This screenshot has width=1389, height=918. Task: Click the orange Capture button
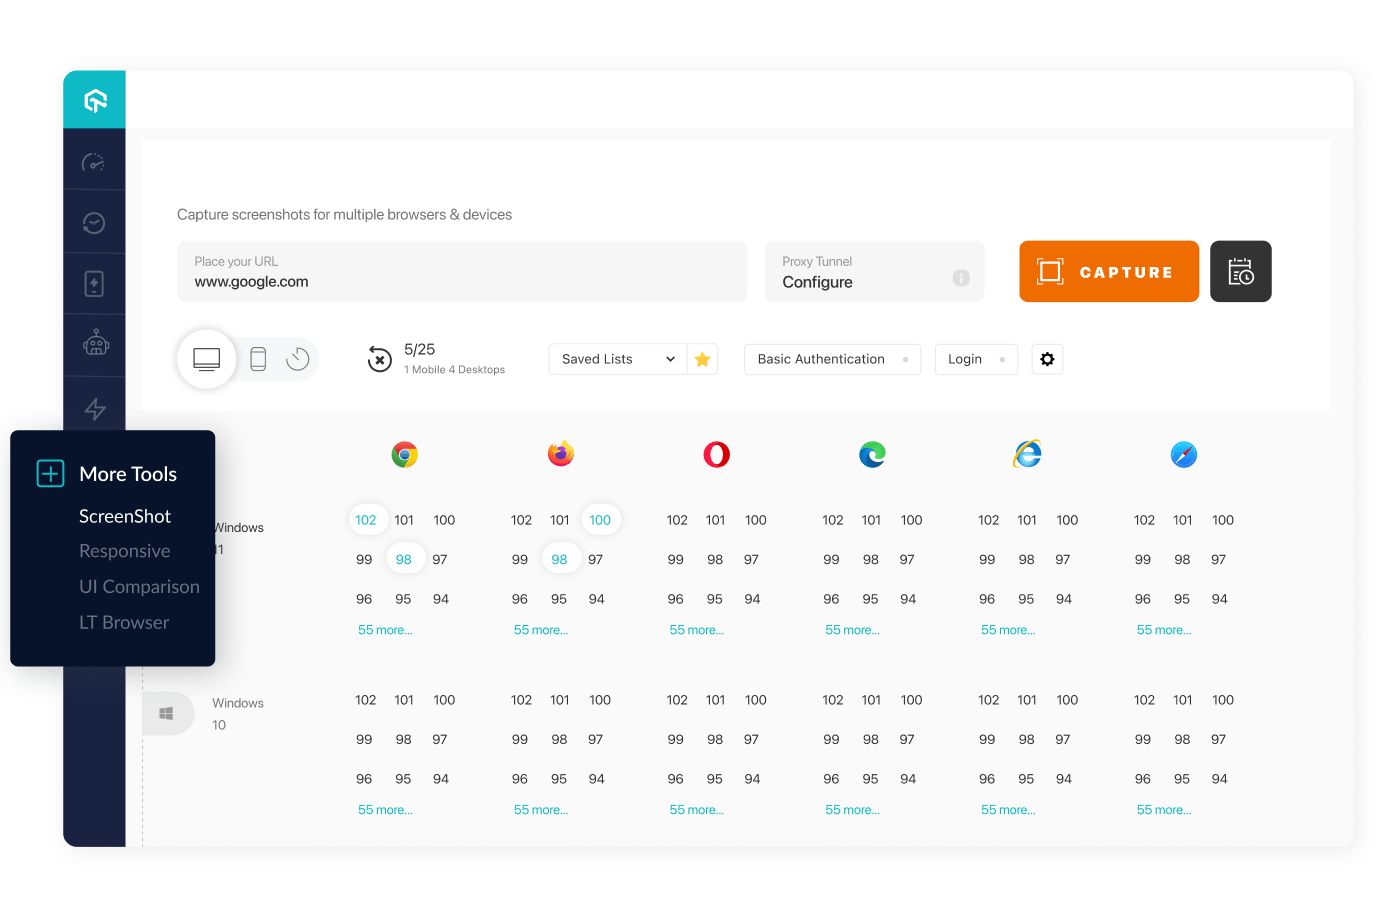1108,271
